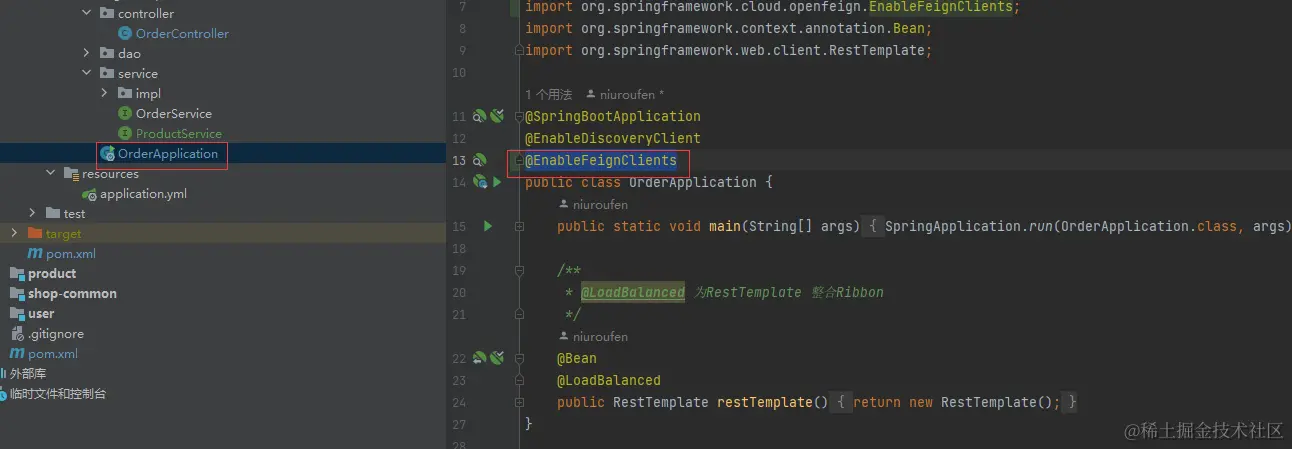Select the 'test' folder row

(x=222, y=213)
